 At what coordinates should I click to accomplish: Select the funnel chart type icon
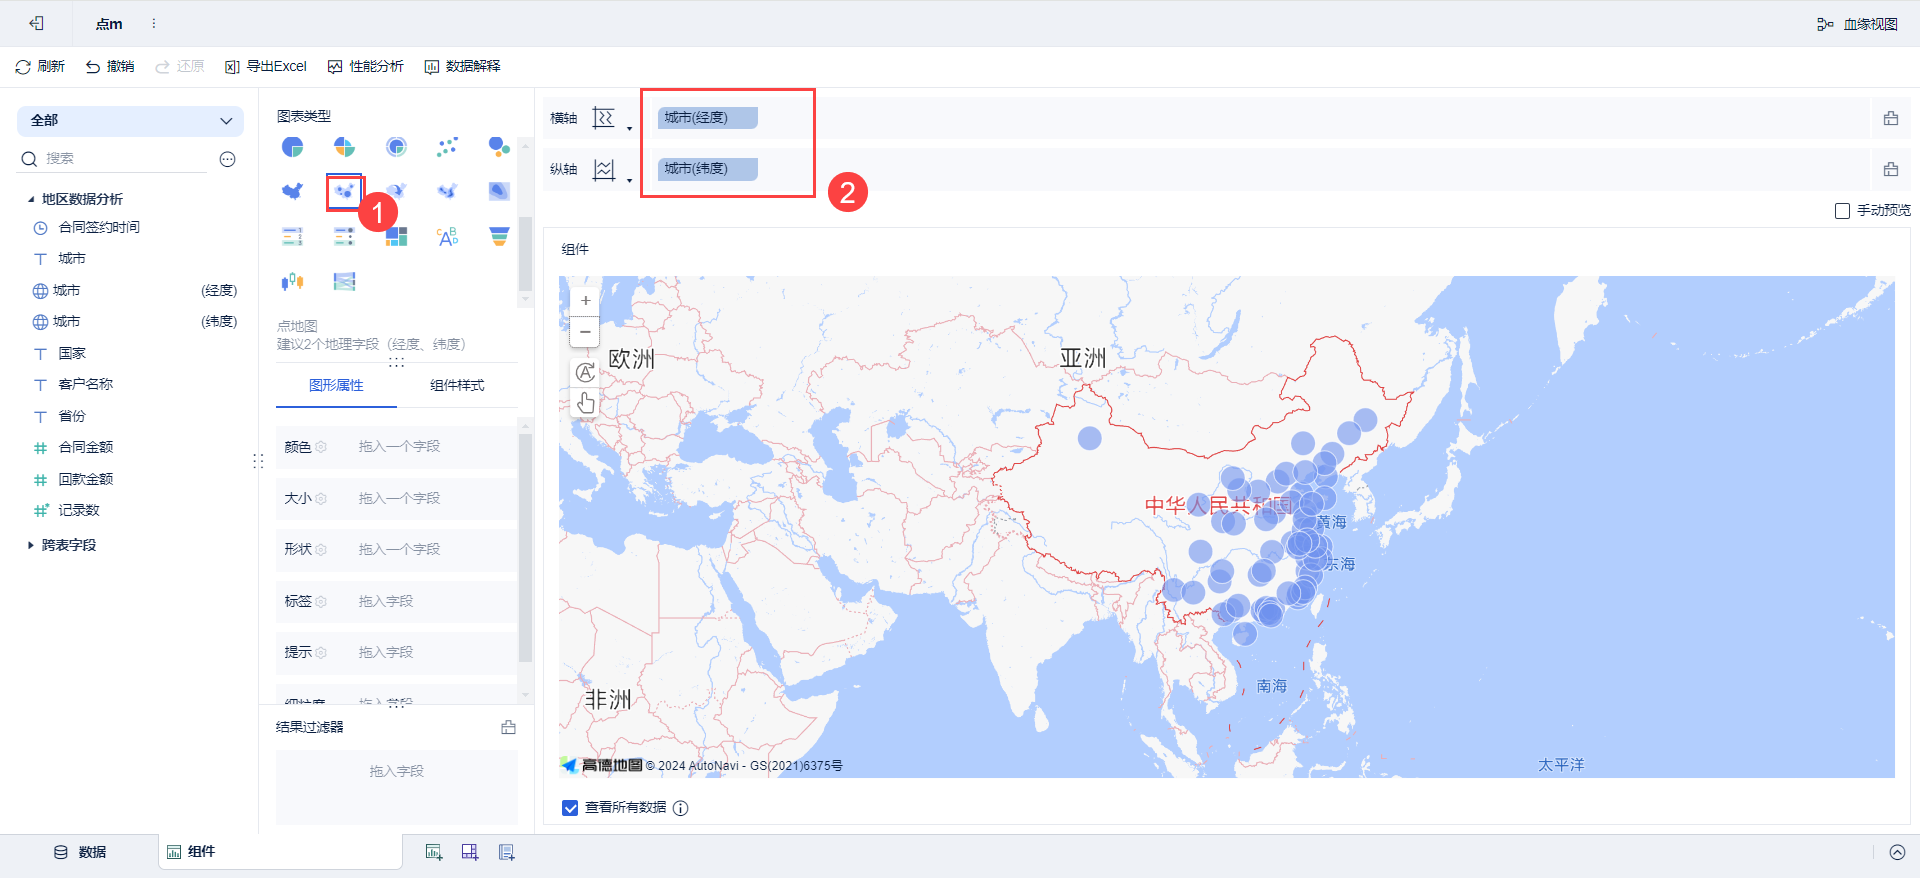[499, 236]
